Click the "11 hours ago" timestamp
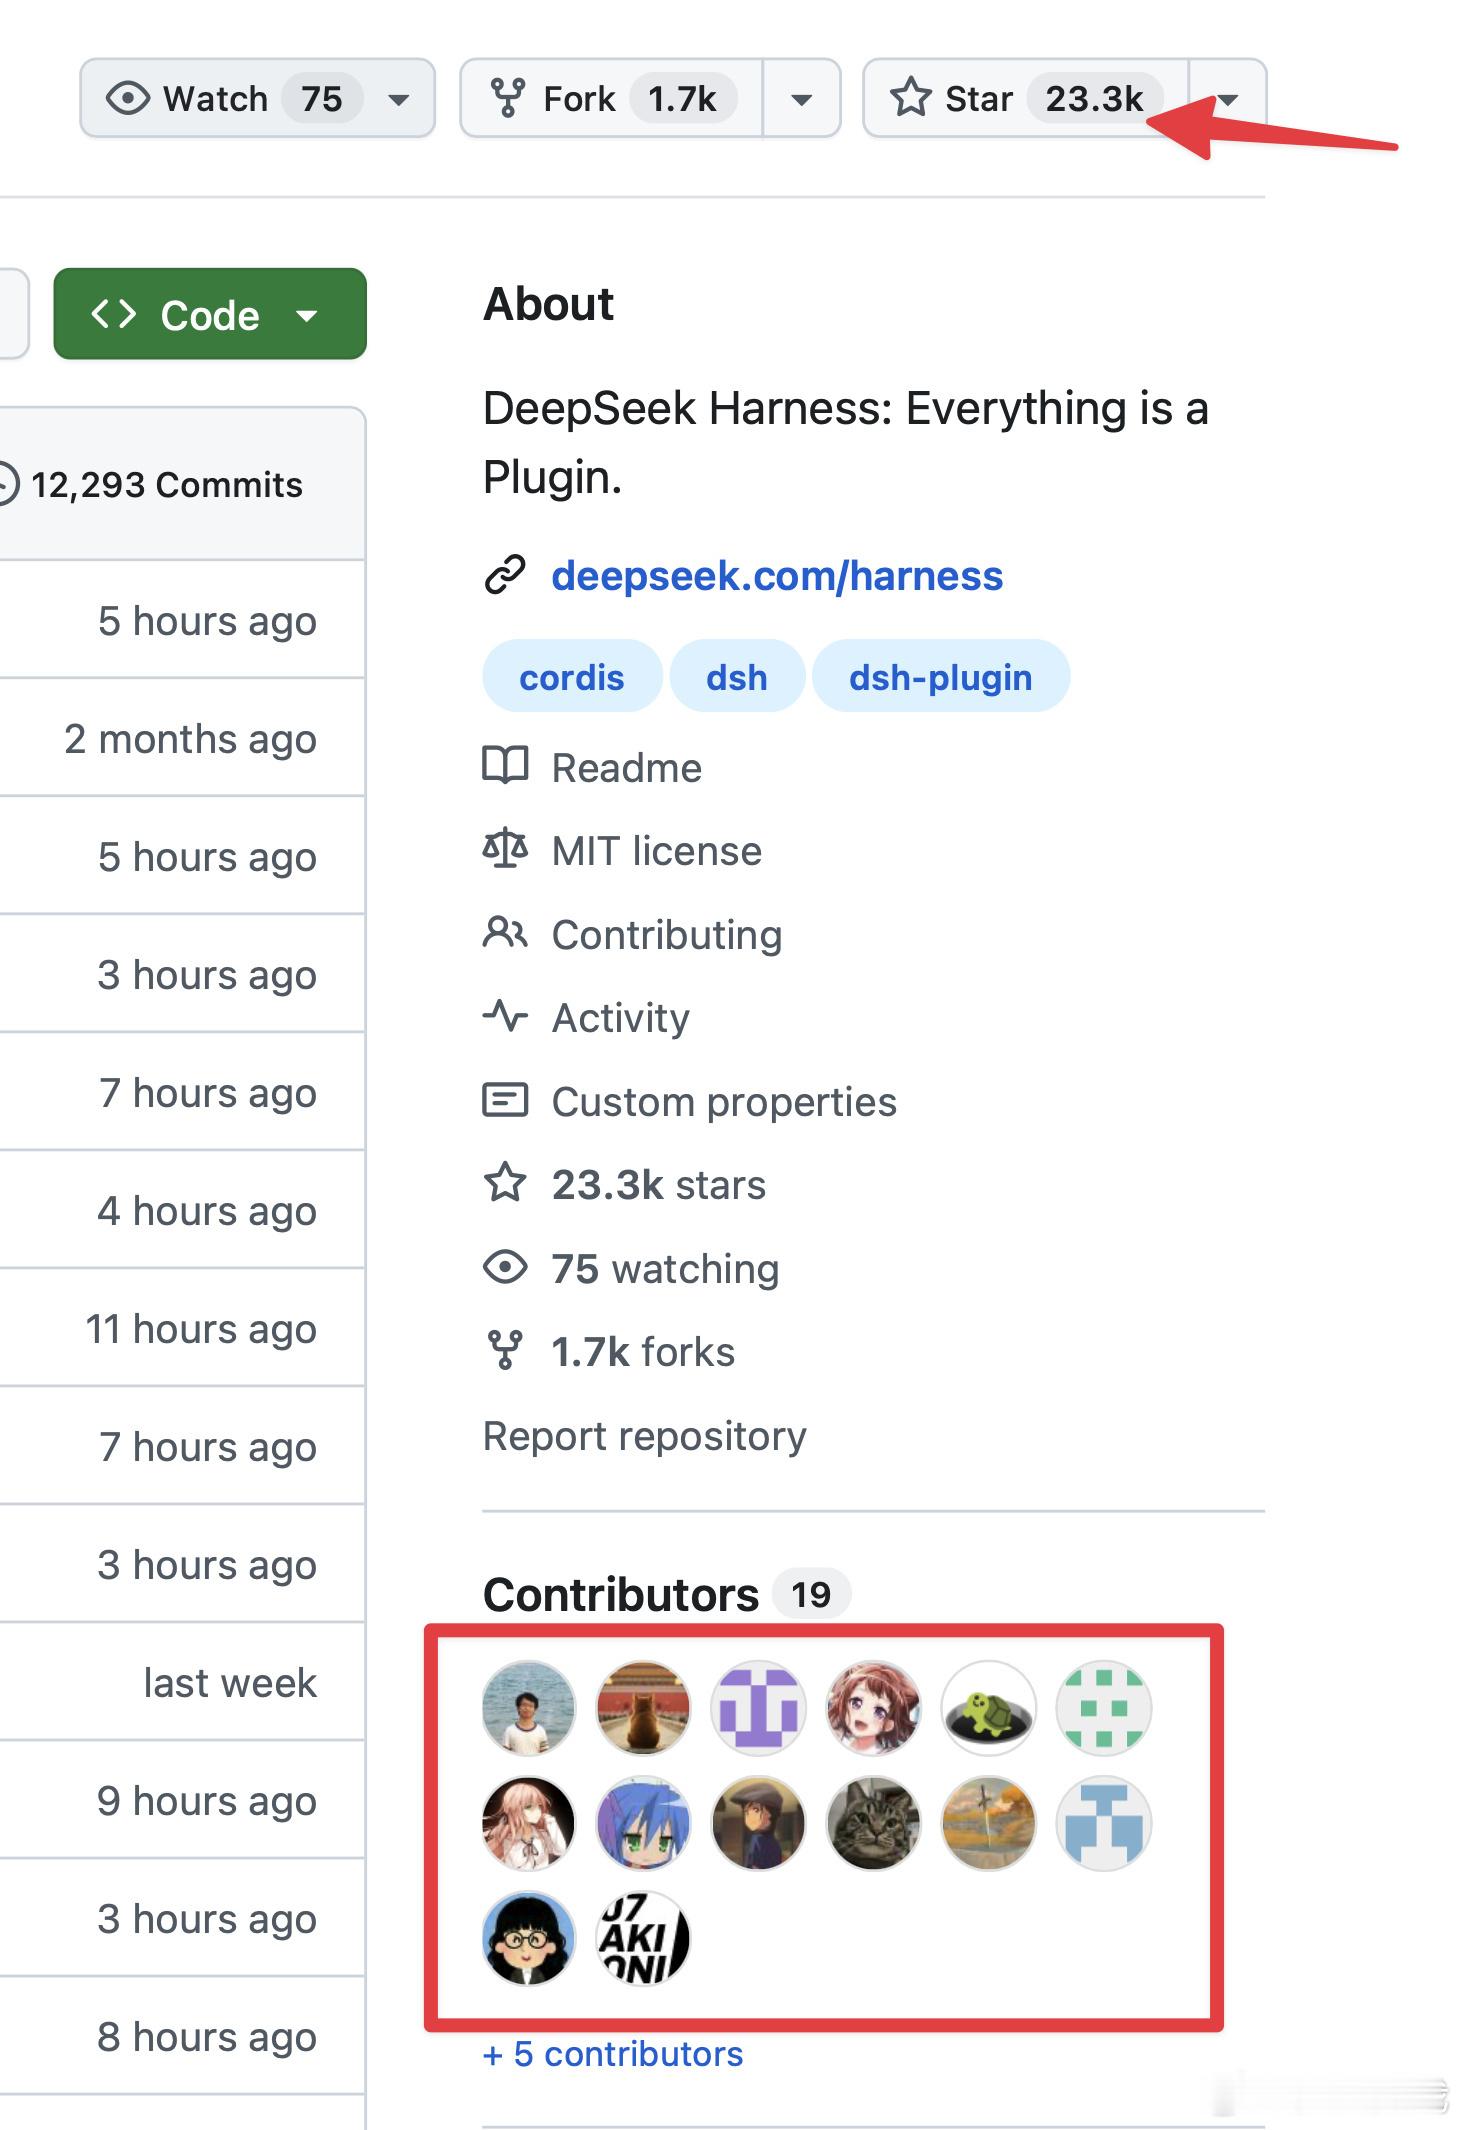Image resolution: width=1462 pixels, height=2130 pixels. pyautogui.click(x=201, y=1329)
